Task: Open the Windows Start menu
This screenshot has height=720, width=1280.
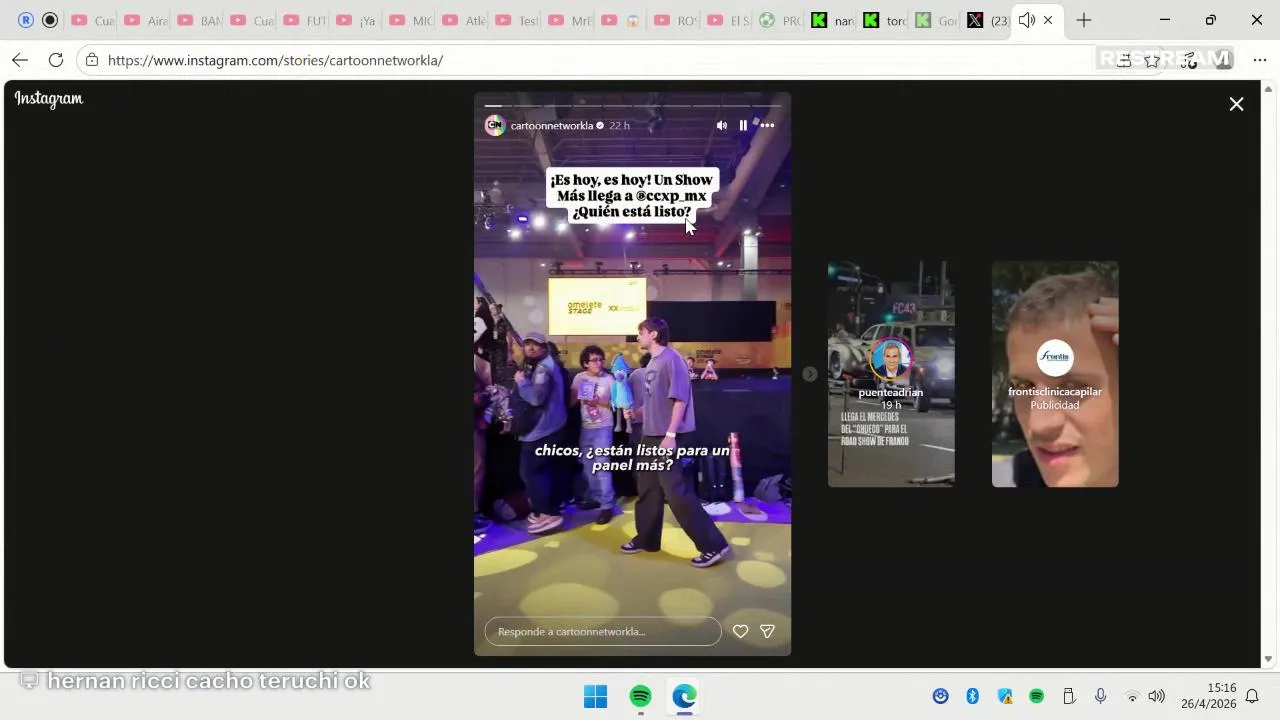Action: tap(595, 696)
